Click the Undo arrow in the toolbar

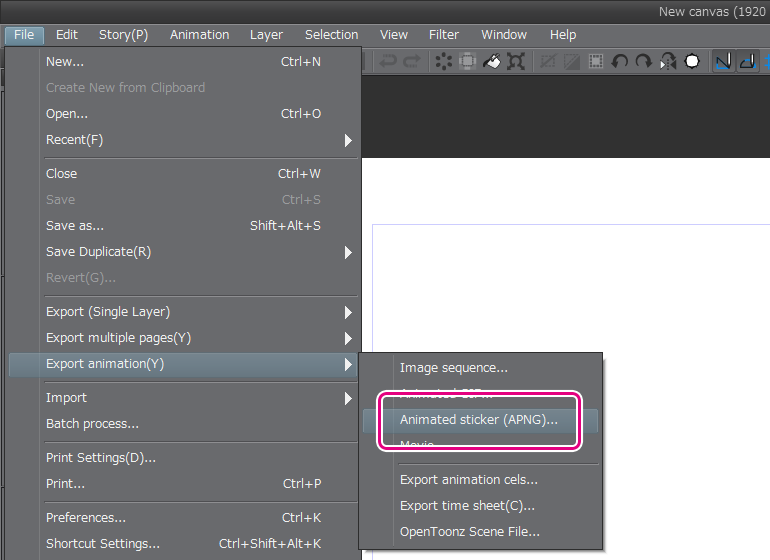(387, 62)
